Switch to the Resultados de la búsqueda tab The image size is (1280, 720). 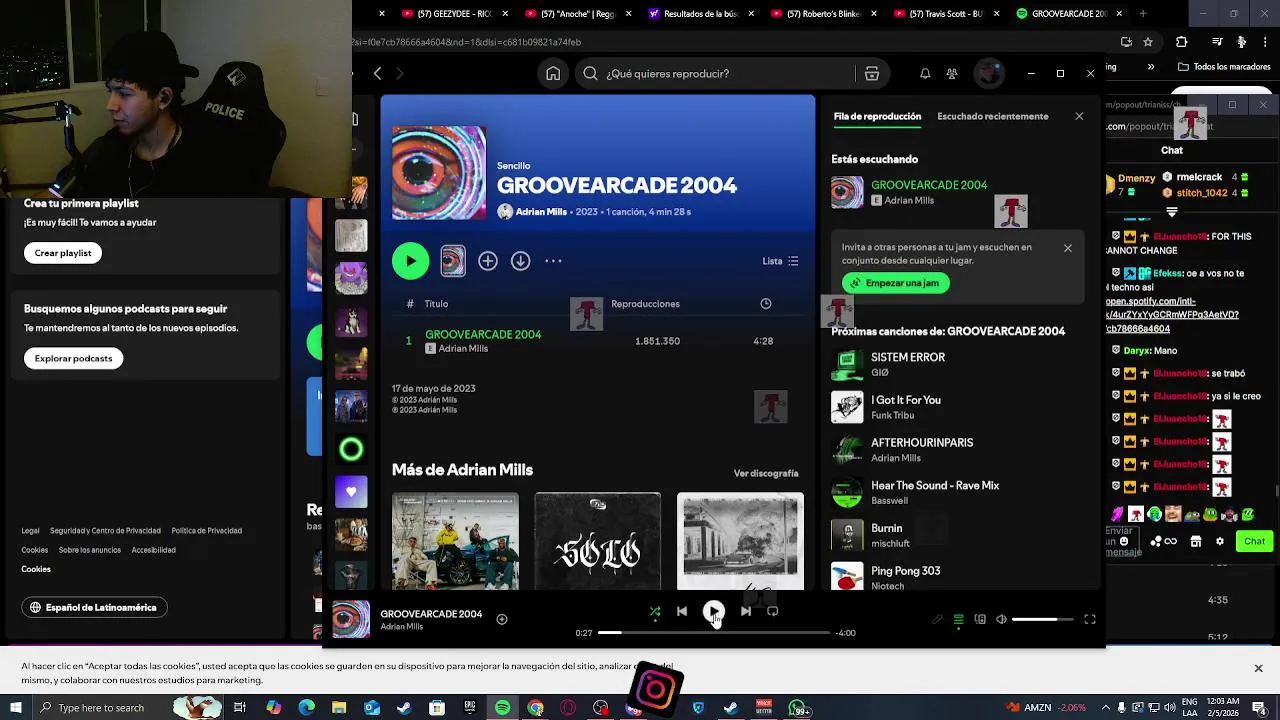(695, 14)
